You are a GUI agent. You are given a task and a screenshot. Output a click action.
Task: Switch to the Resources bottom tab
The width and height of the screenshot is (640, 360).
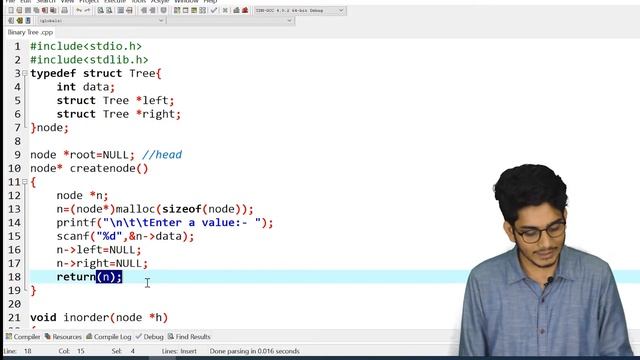(63, 337)
